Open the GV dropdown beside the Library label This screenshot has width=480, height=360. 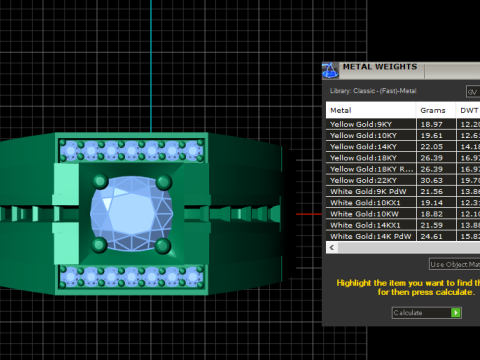[x=473, y=92]
